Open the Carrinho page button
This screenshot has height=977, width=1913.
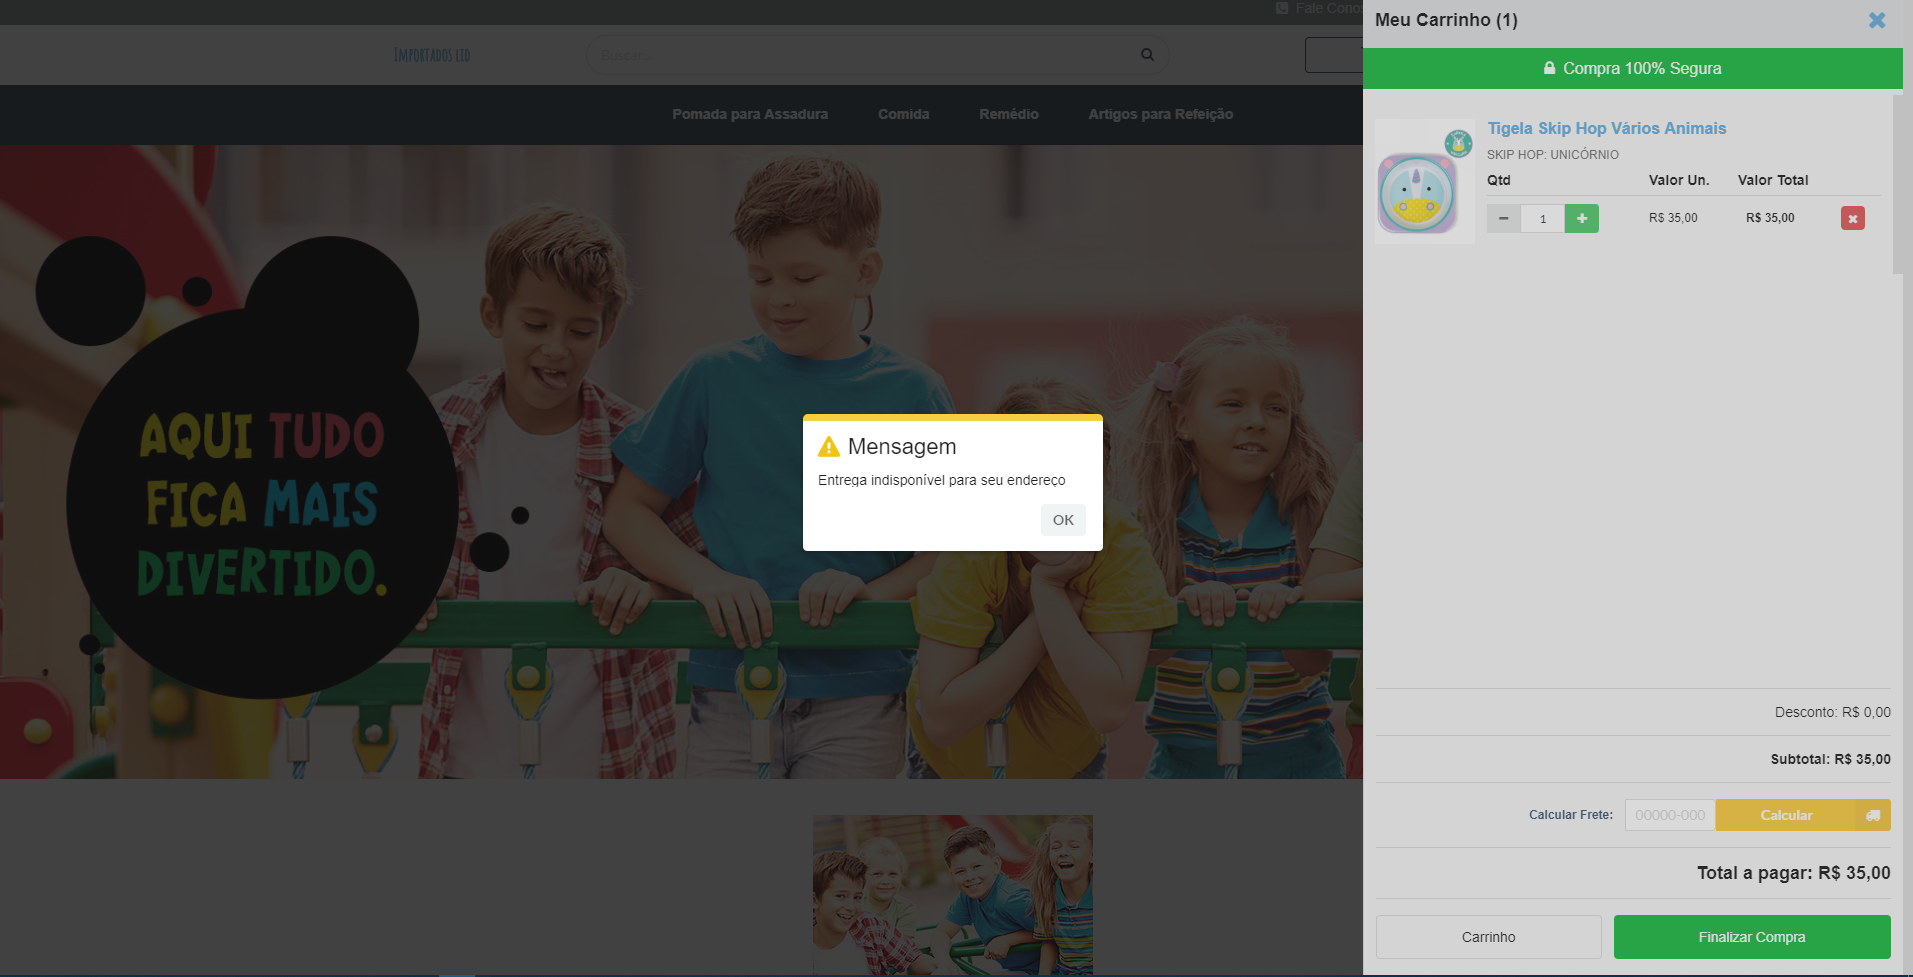tap(1488, 937)
